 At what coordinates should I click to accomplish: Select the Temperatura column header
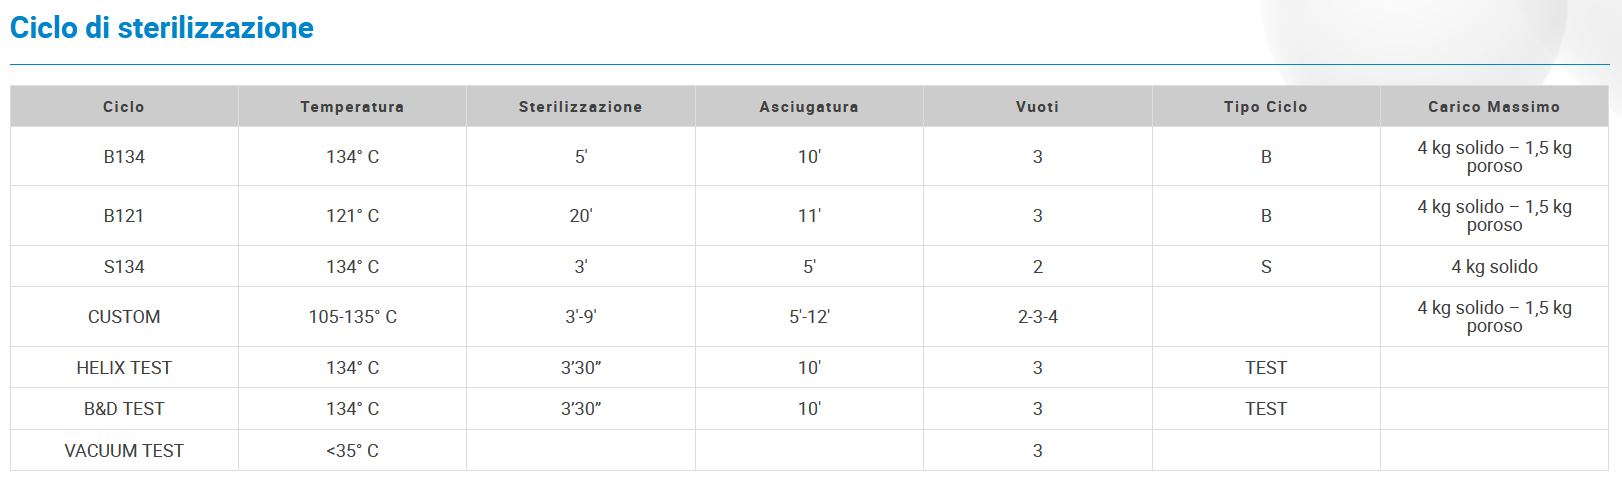tap(352, 107)
